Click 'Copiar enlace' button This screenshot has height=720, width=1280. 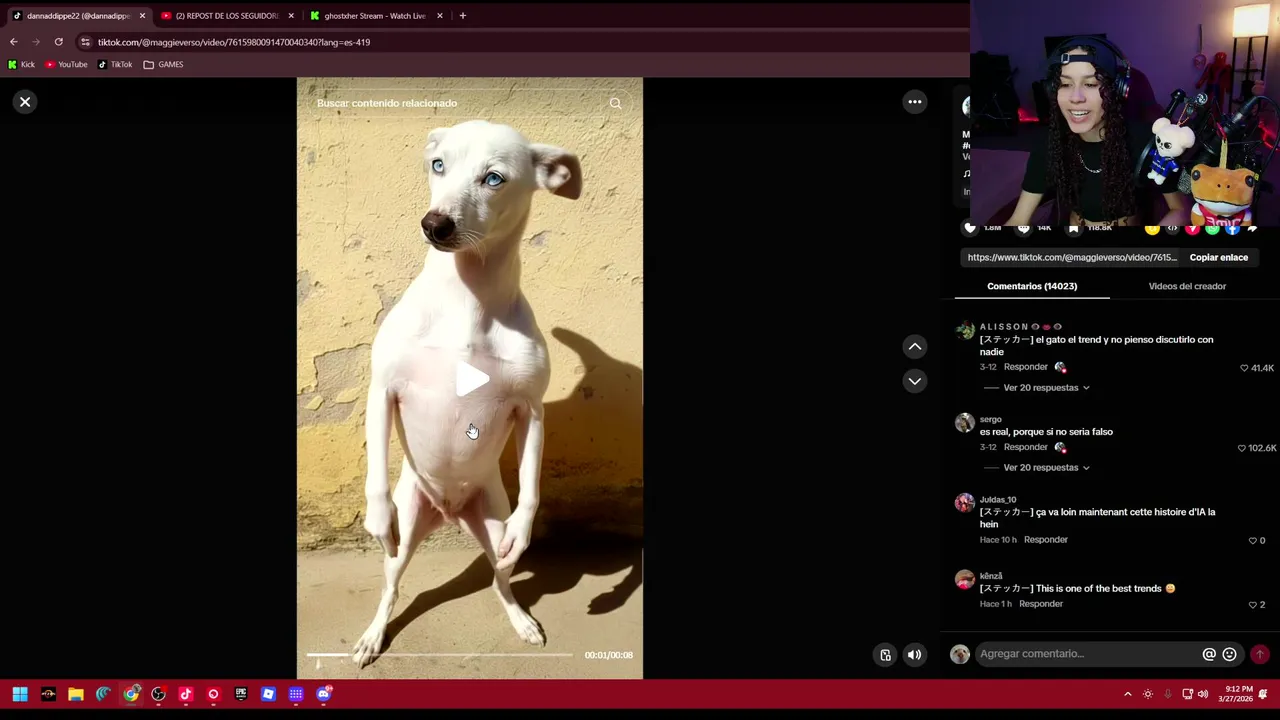coord(1218,257)
